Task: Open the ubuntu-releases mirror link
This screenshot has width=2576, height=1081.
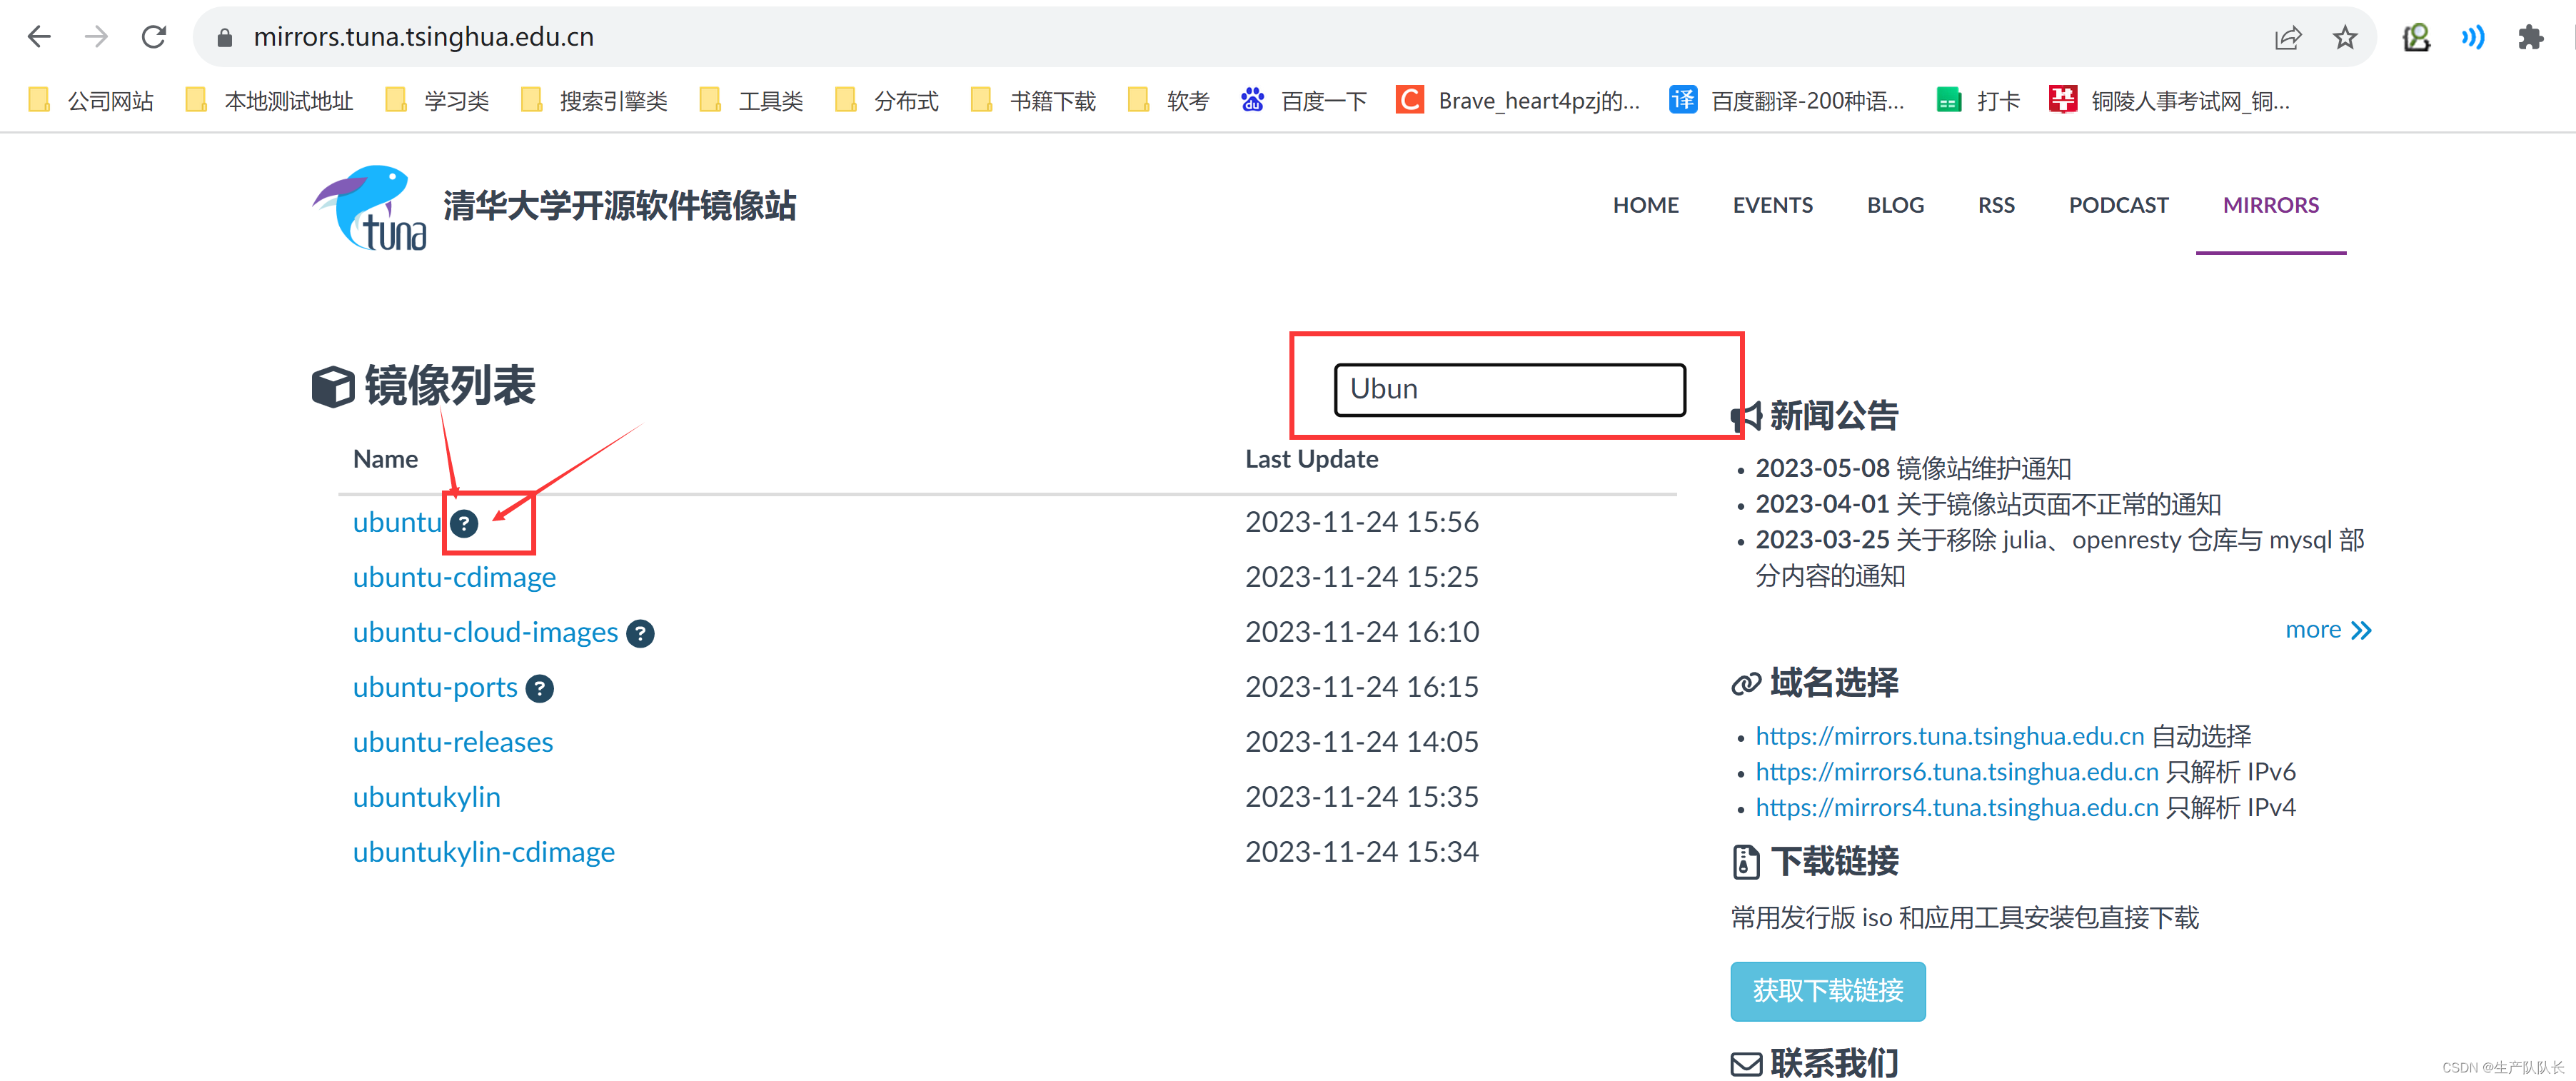Action: 453,742
